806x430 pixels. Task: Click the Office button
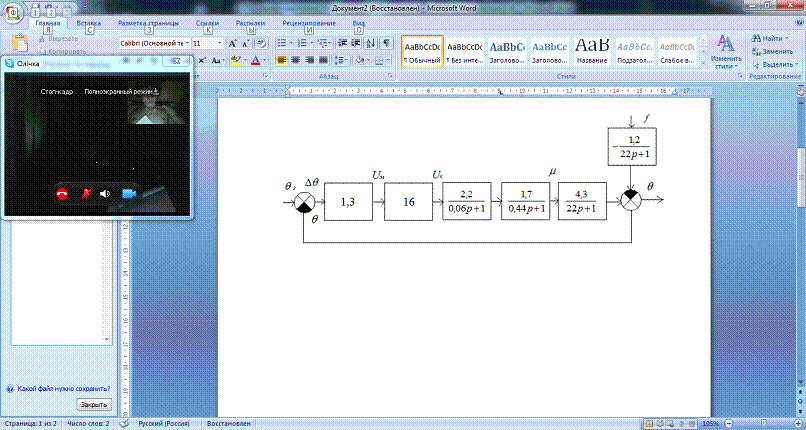click(13, 12)
